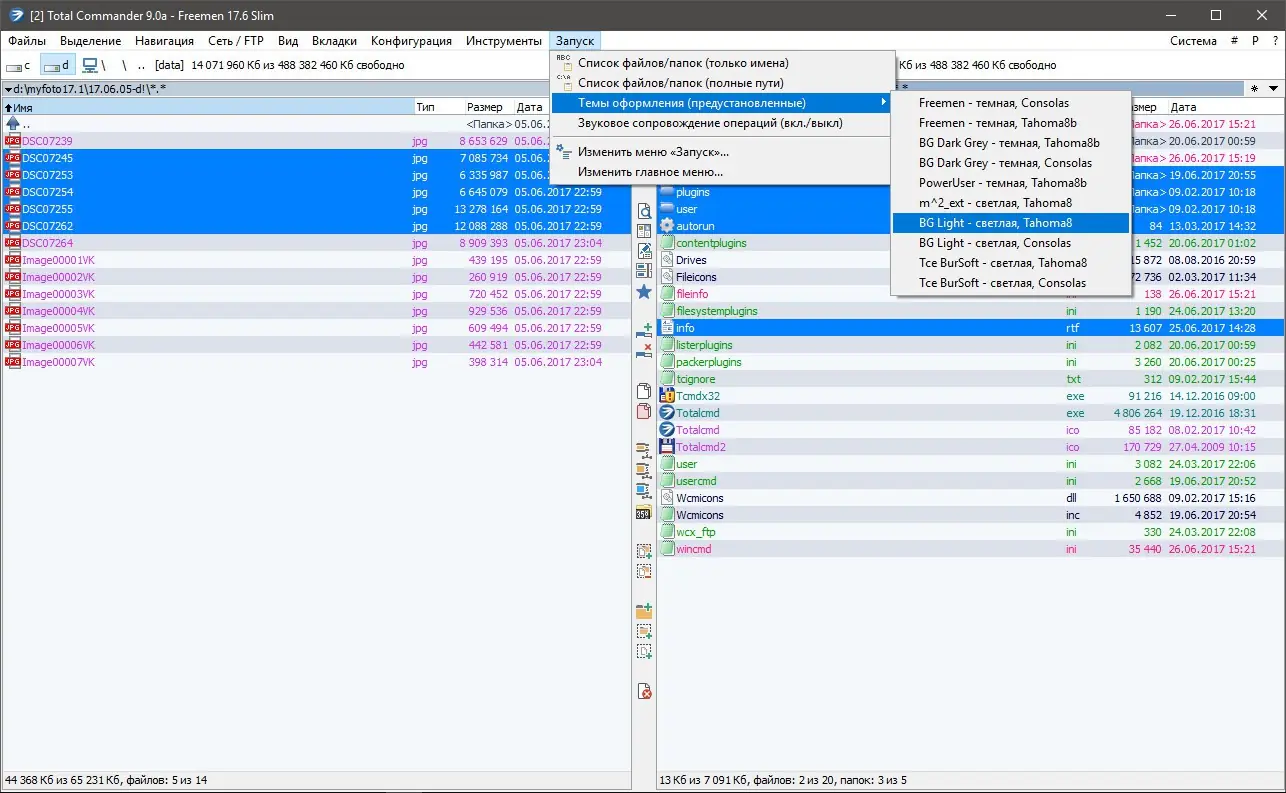
Task: Click the red X delete icon at toolbar bottom
Action: coord(644,691)
